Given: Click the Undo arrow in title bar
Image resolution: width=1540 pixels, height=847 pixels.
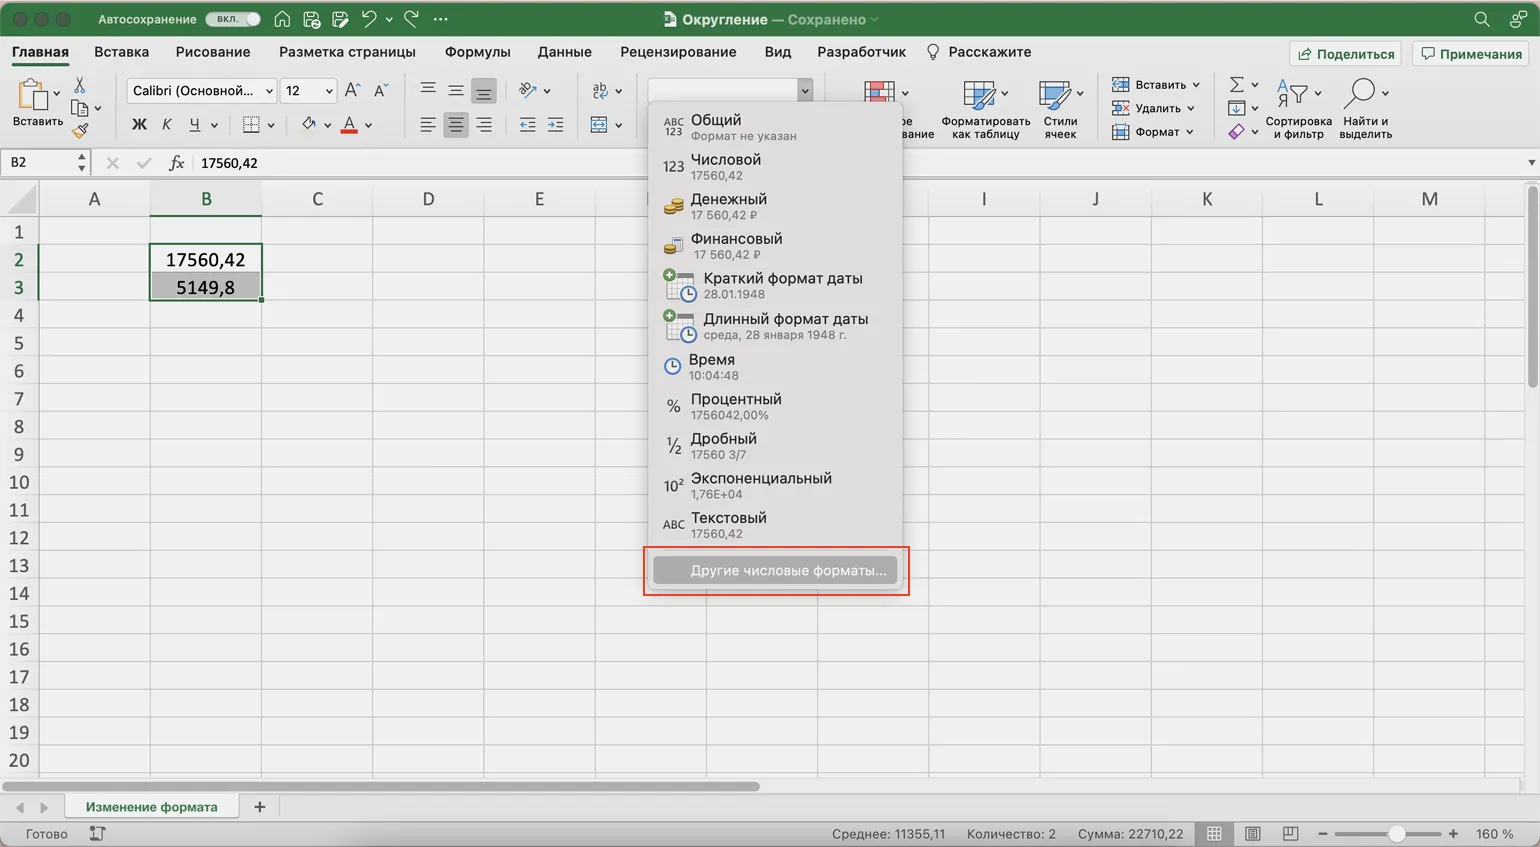Looking at the screenshot, I should [x=369, y=19].
